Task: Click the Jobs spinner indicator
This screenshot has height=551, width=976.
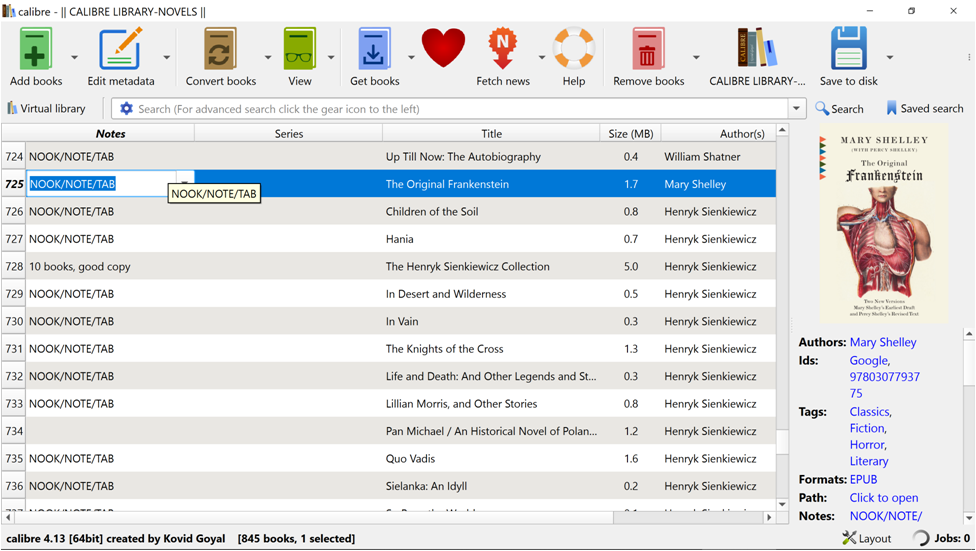Action: click(921, 538)
